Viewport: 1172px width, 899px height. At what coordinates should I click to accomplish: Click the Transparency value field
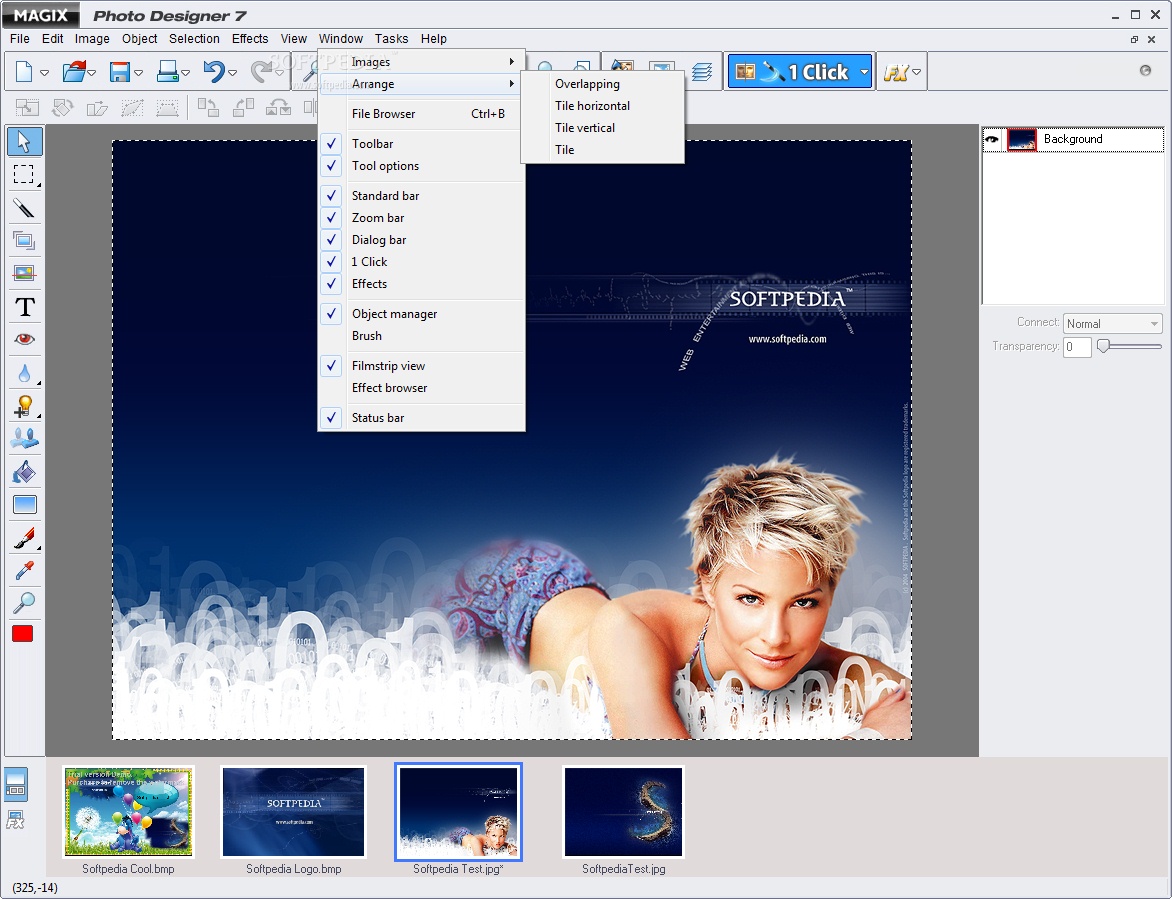click(1077, 347)
